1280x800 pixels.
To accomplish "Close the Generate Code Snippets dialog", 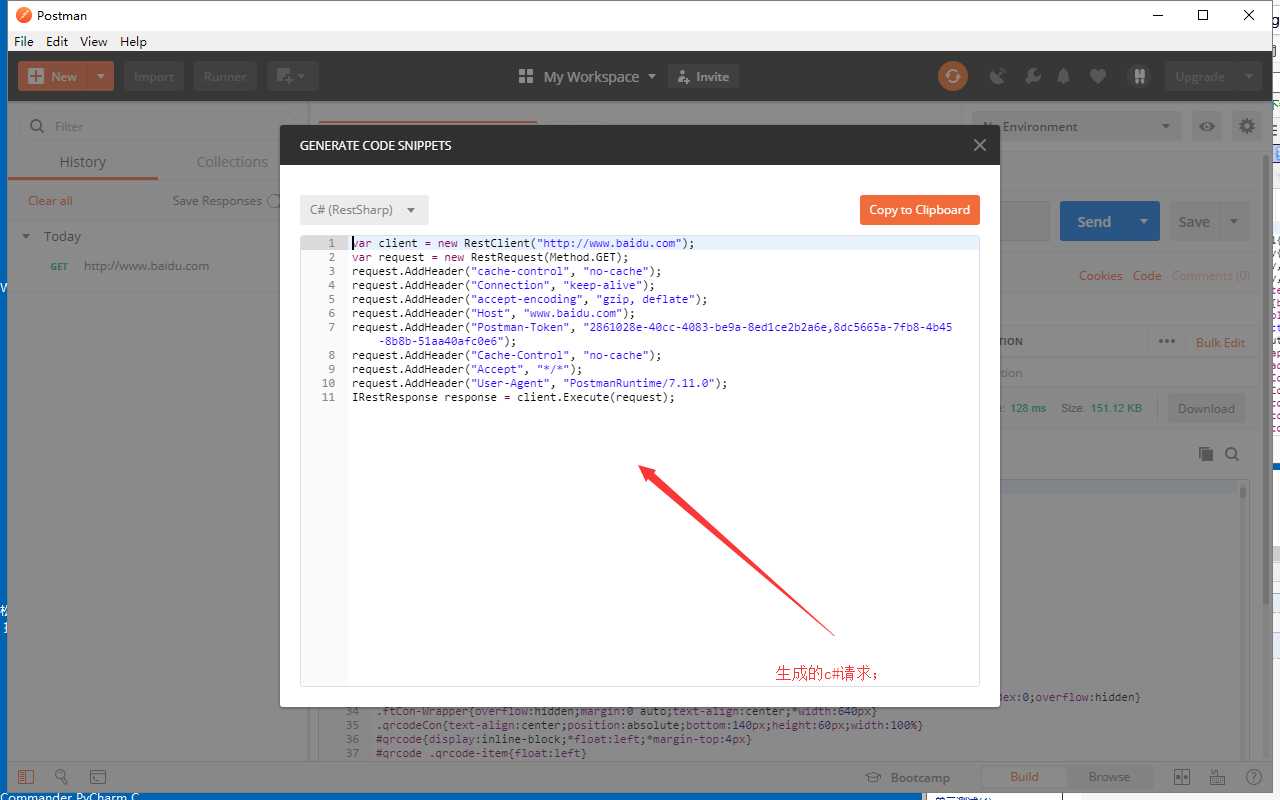I will (979, 145).
